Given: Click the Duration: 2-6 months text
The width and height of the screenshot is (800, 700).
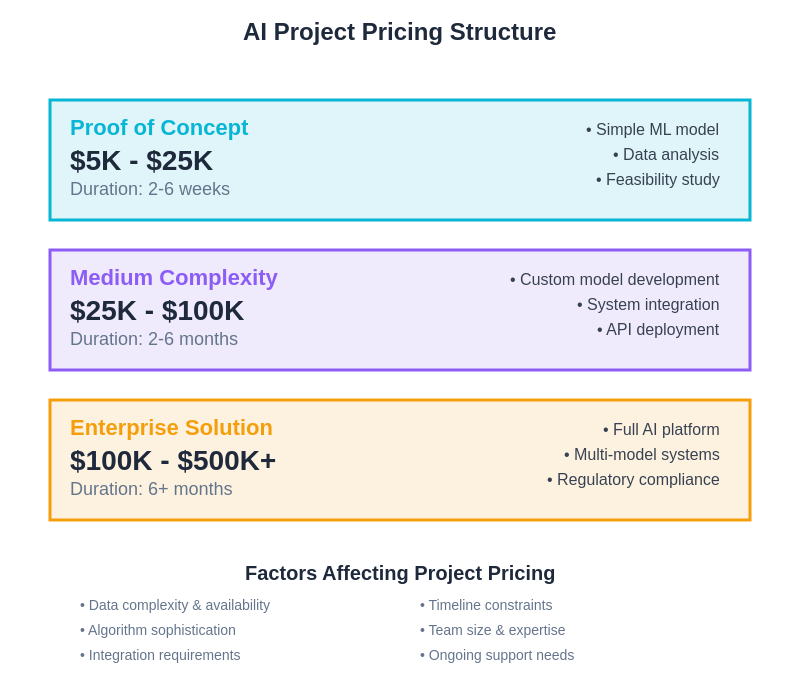Looking at the screenshot, I should pyautogui.click(x=154, y=339).
